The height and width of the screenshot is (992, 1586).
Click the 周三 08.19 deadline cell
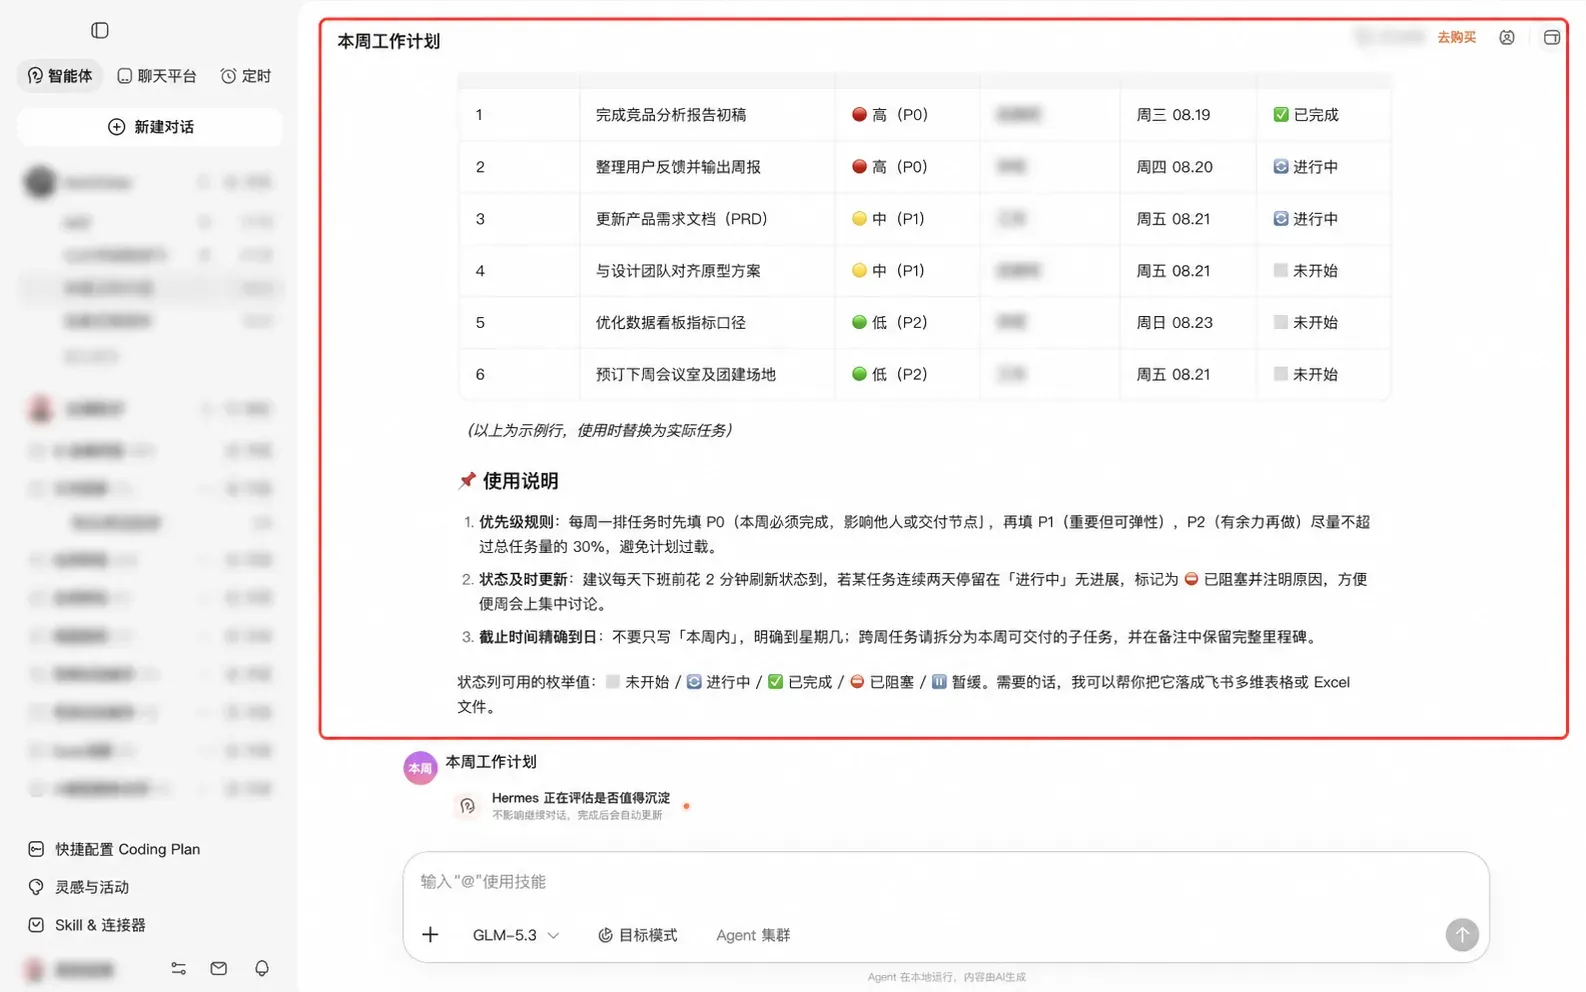pyautogui.click(x=1173, y=115)
